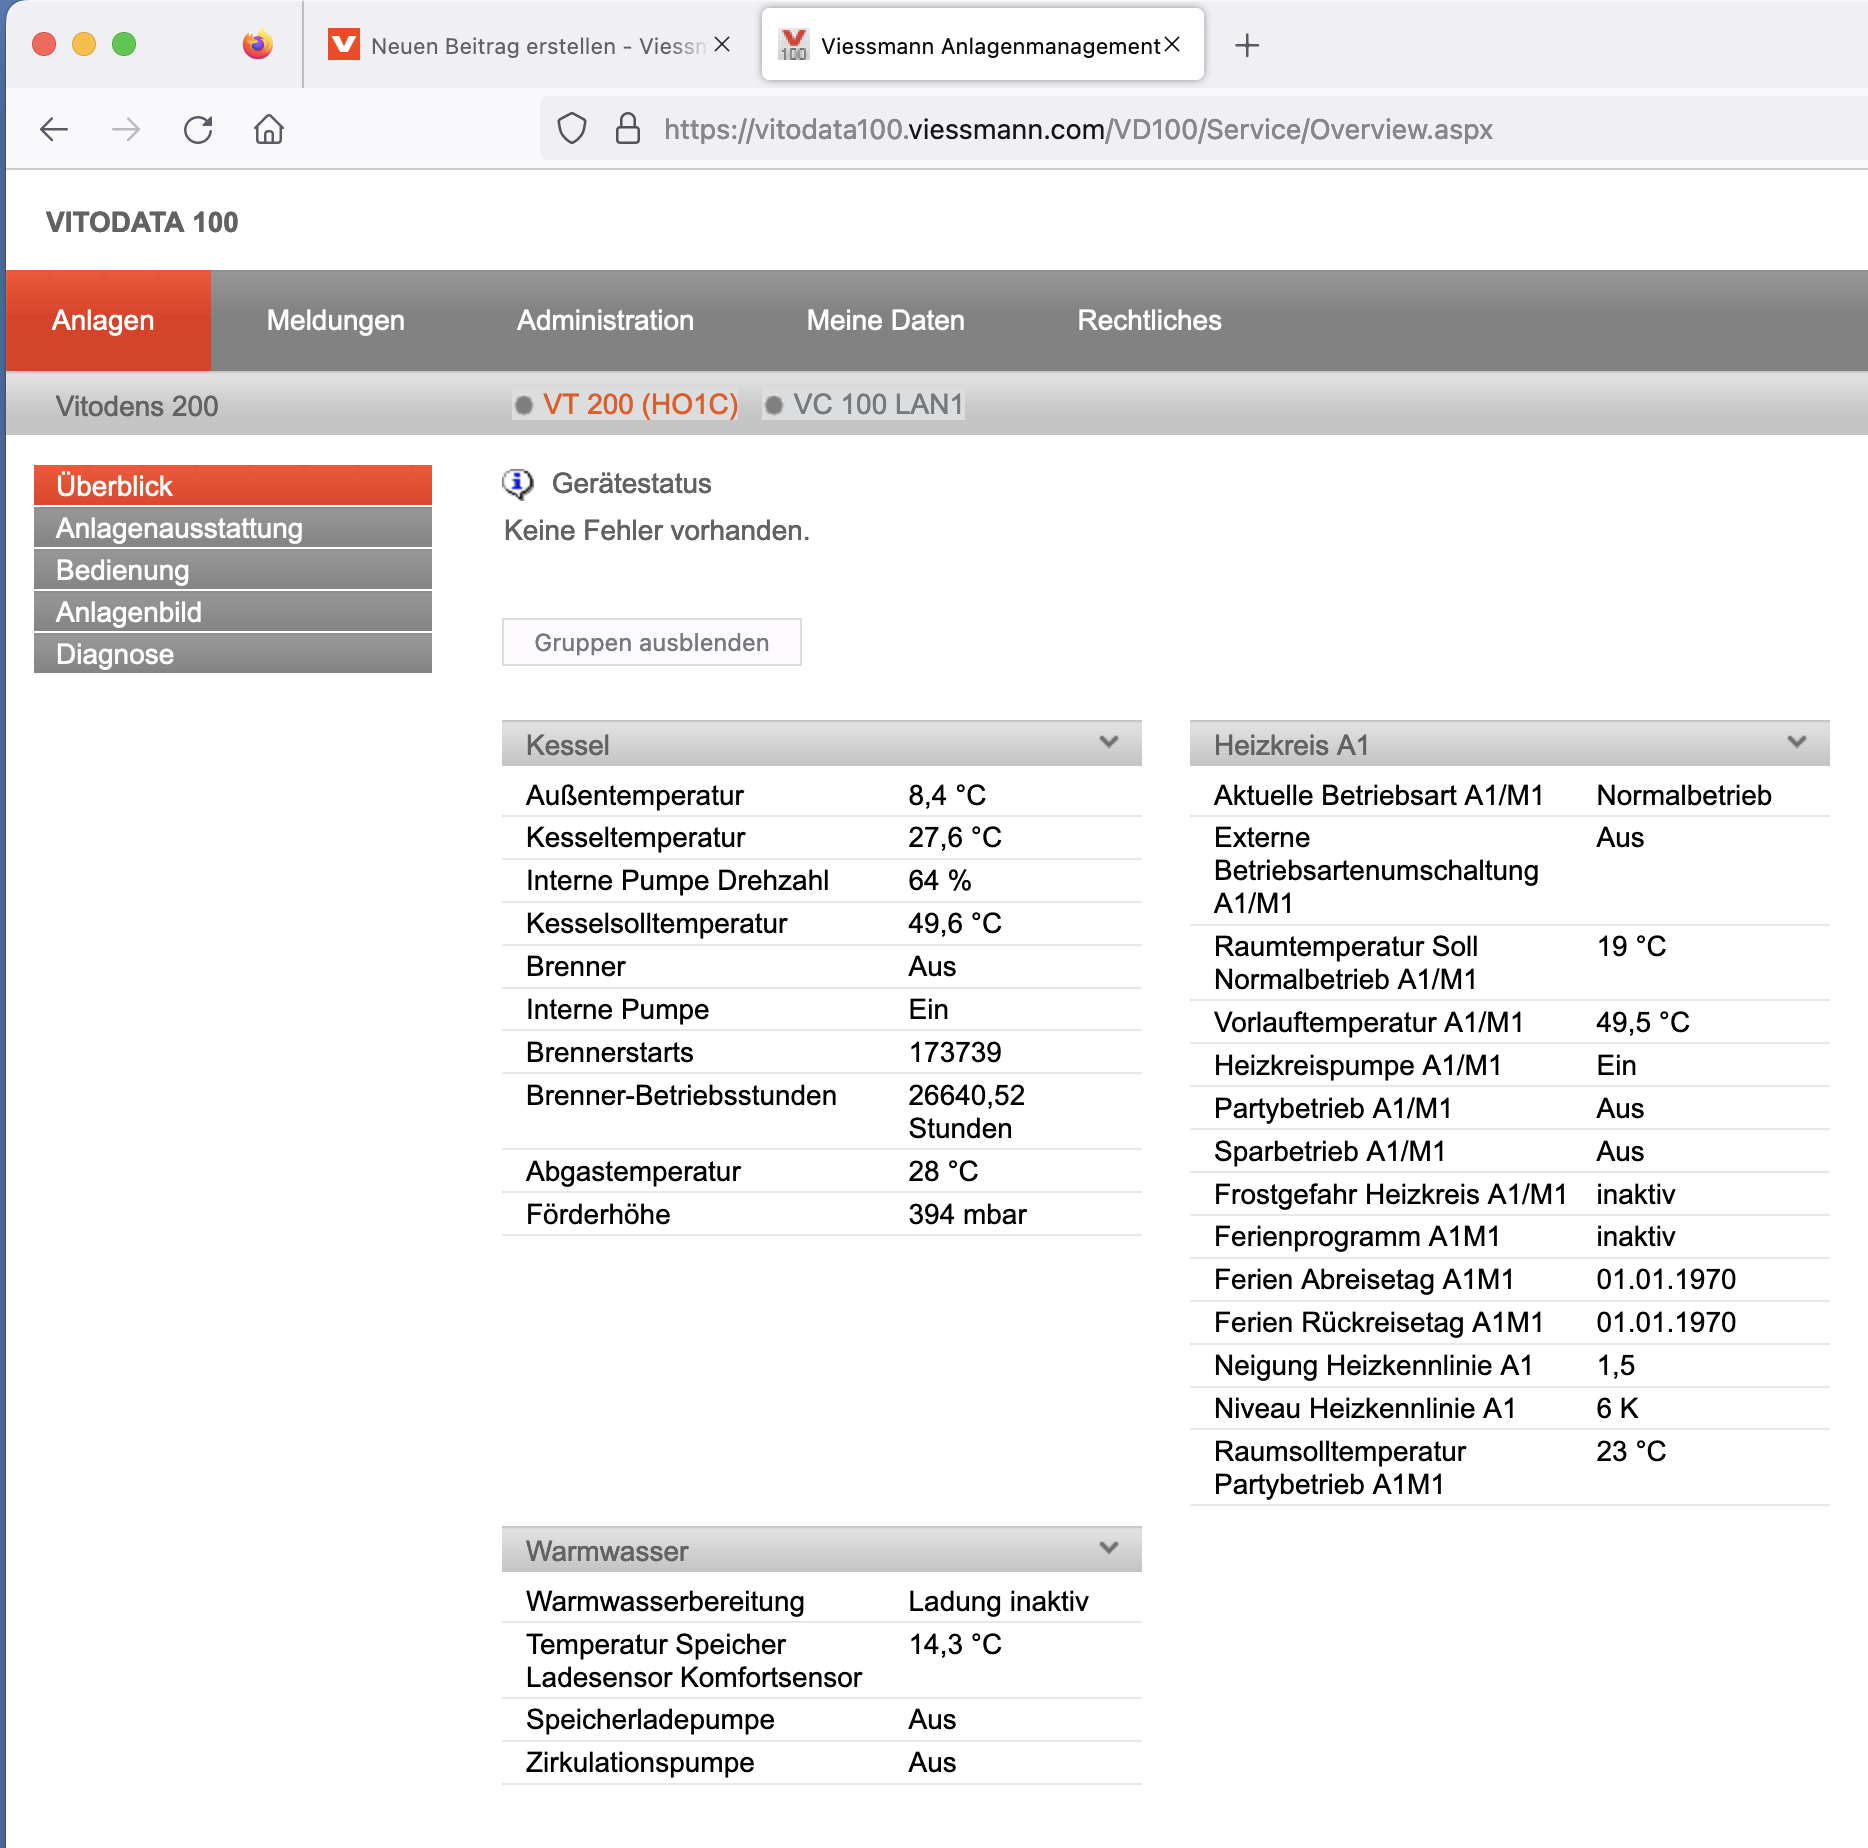Click the browser forward arrow
The image size is (1868, 1848).
click(x=126, y=129)
